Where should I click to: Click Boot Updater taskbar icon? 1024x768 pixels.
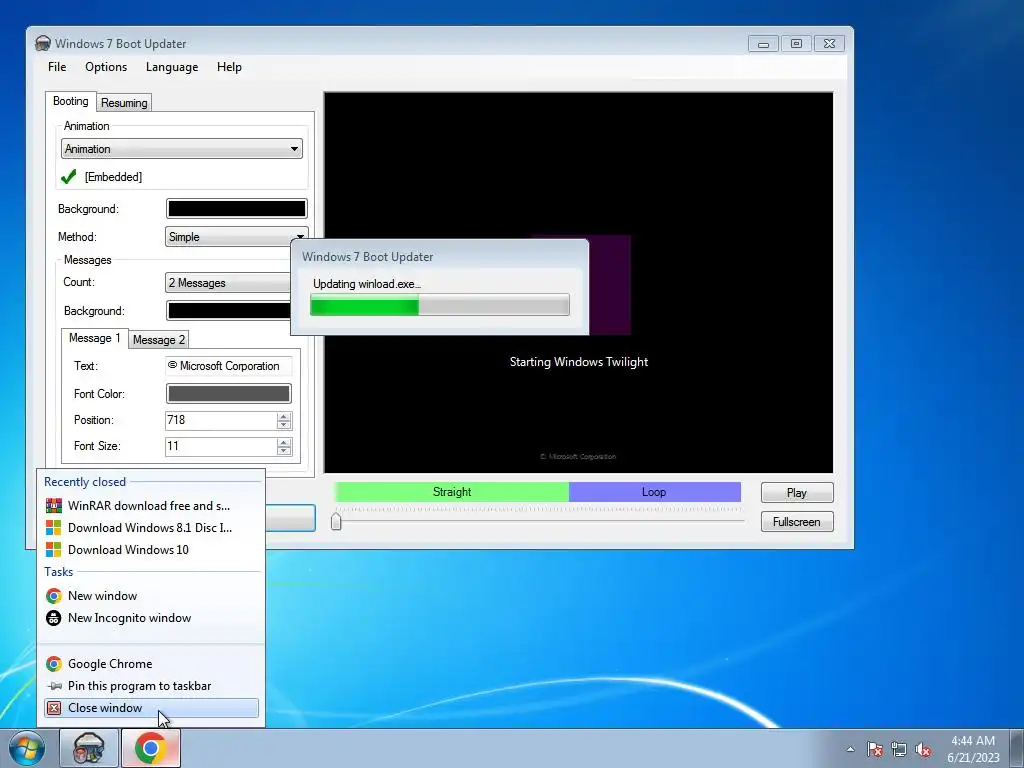pyautogui.click(x=89, y=748)
